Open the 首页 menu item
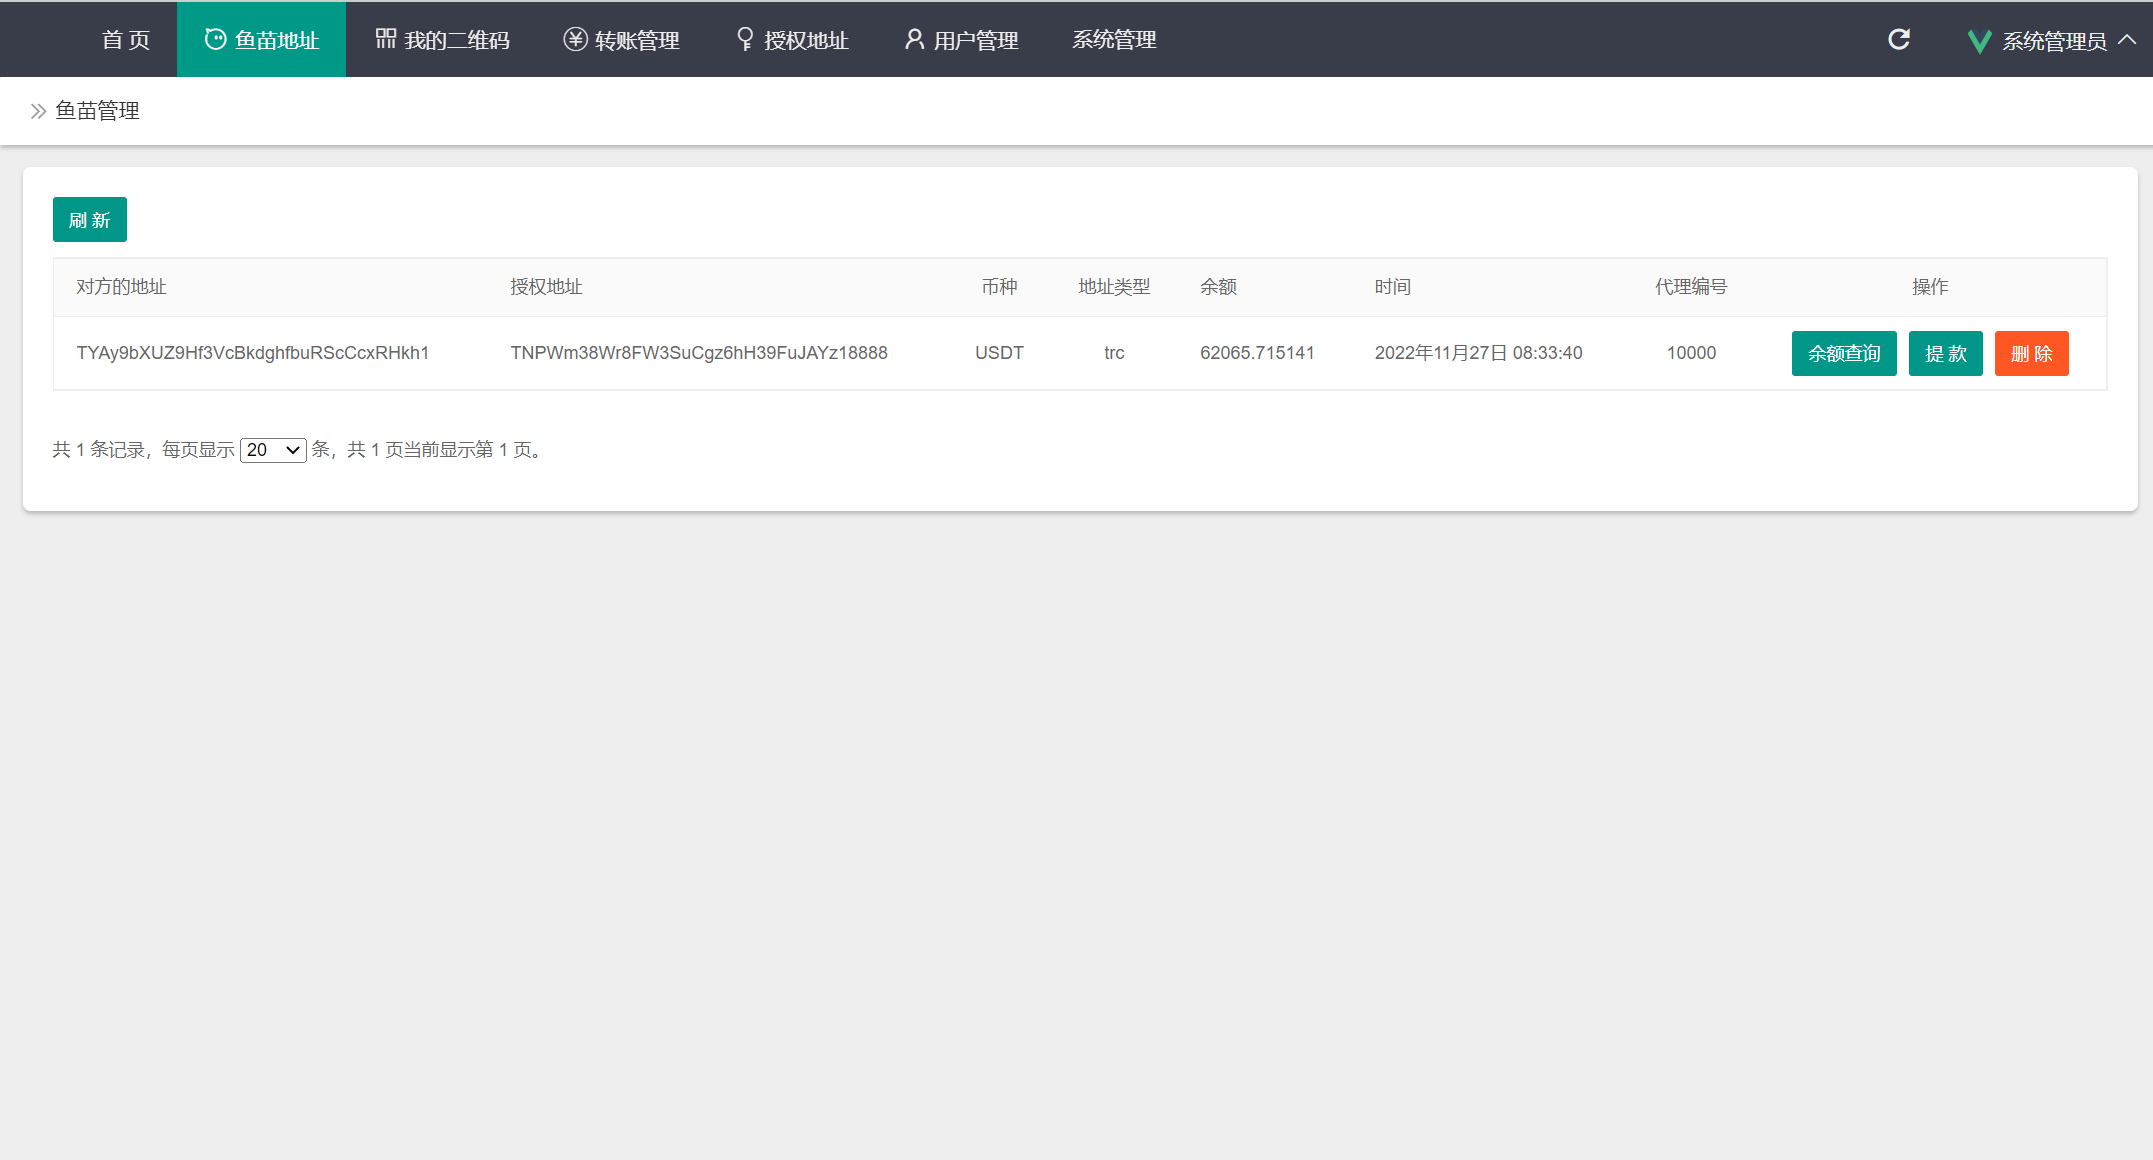Screen dimensions: 2153x1160 click(126, 40)
